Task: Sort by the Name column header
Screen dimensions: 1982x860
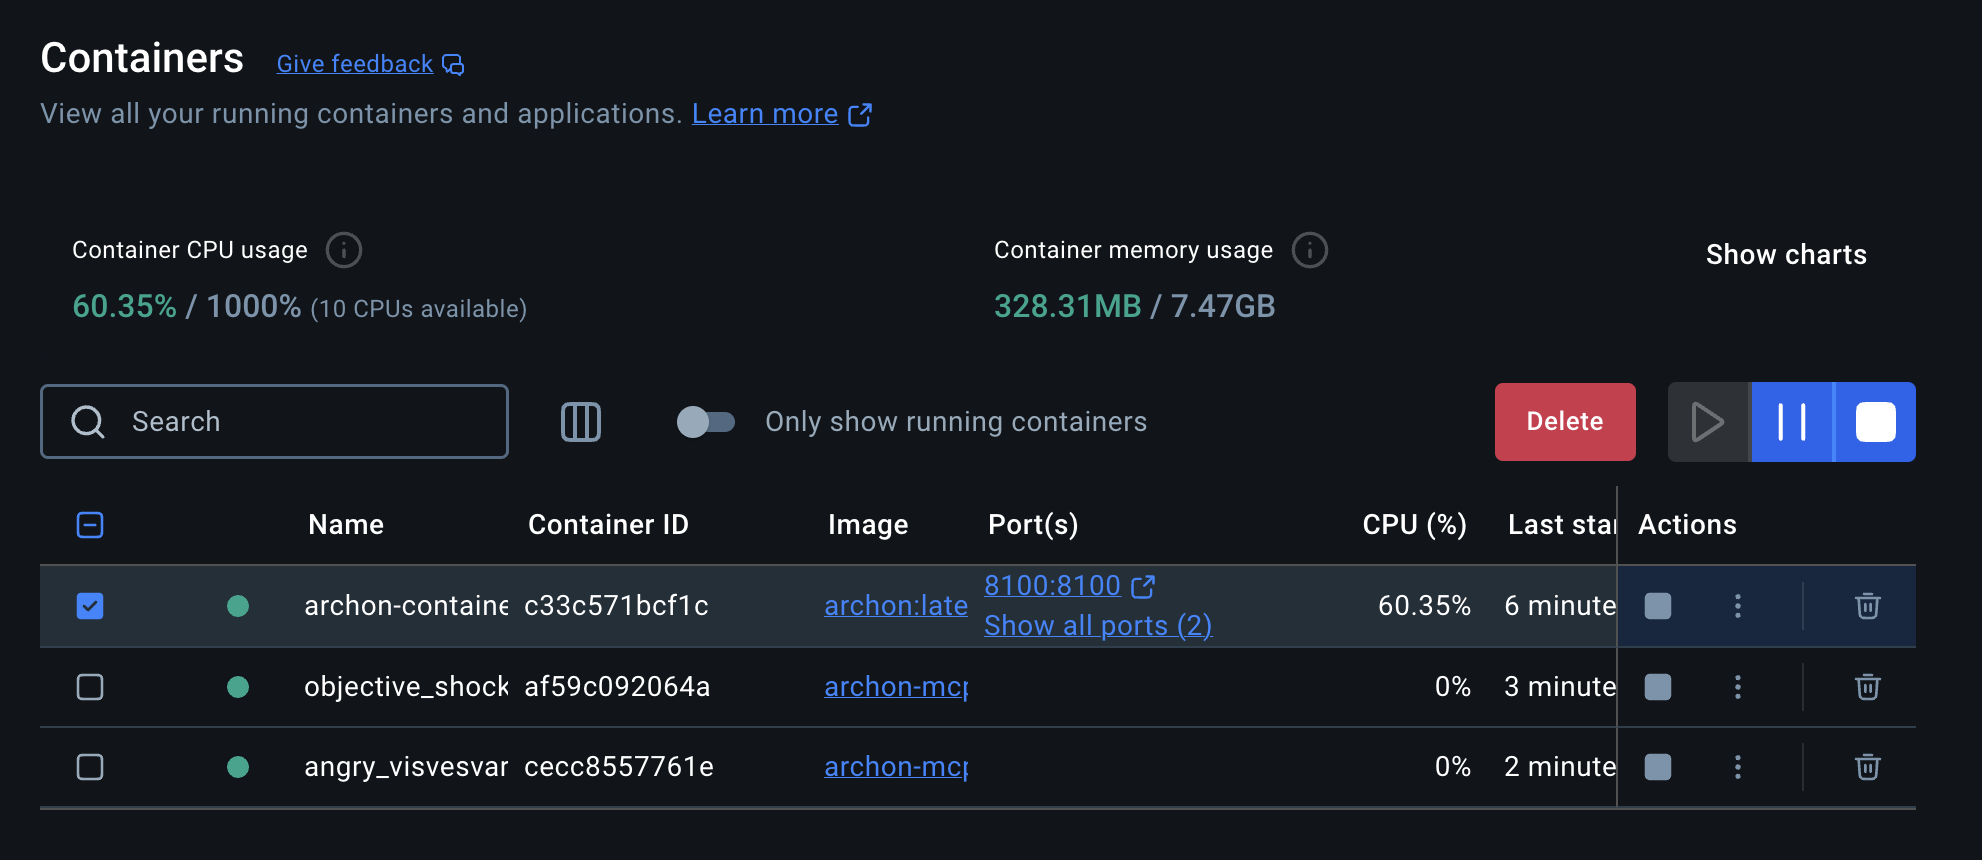Action: (345, 525)
